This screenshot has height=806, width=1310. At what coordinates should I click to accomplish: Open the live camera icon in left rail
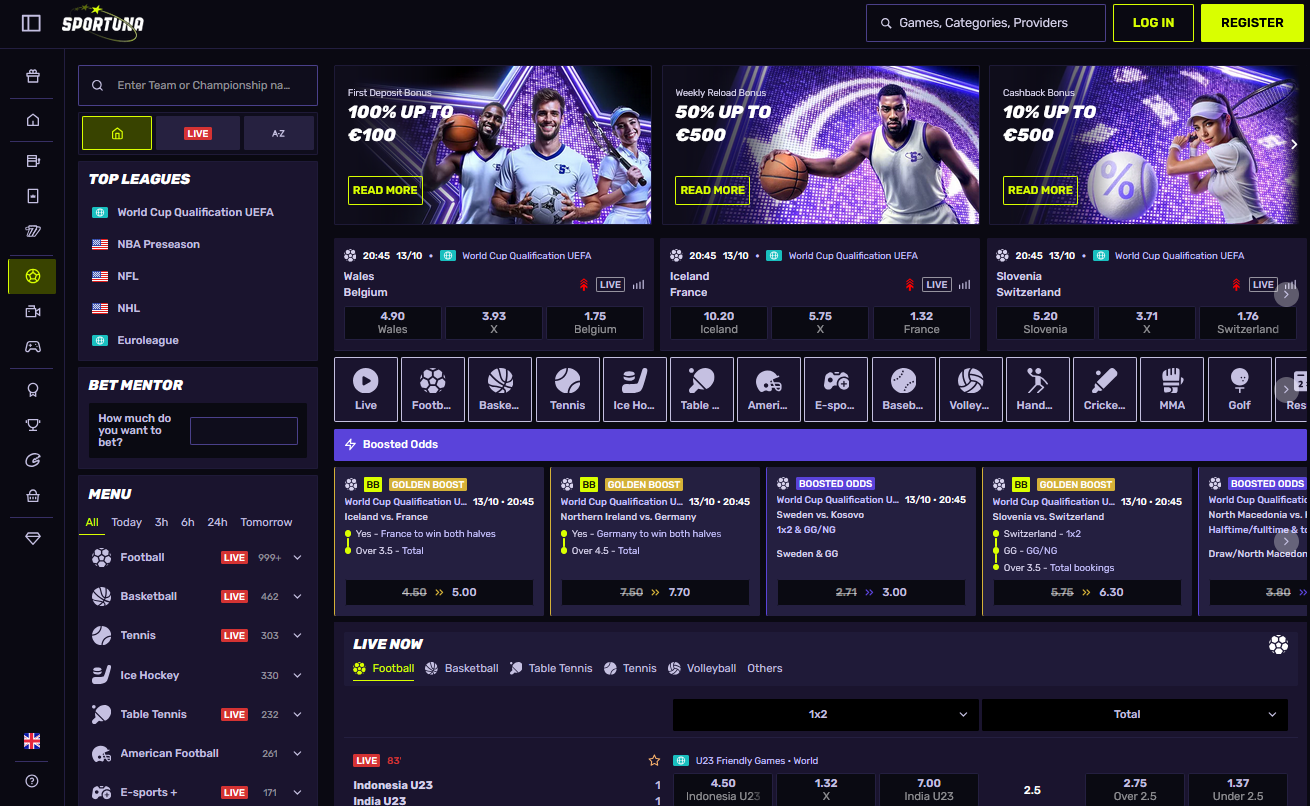[33, 311]
